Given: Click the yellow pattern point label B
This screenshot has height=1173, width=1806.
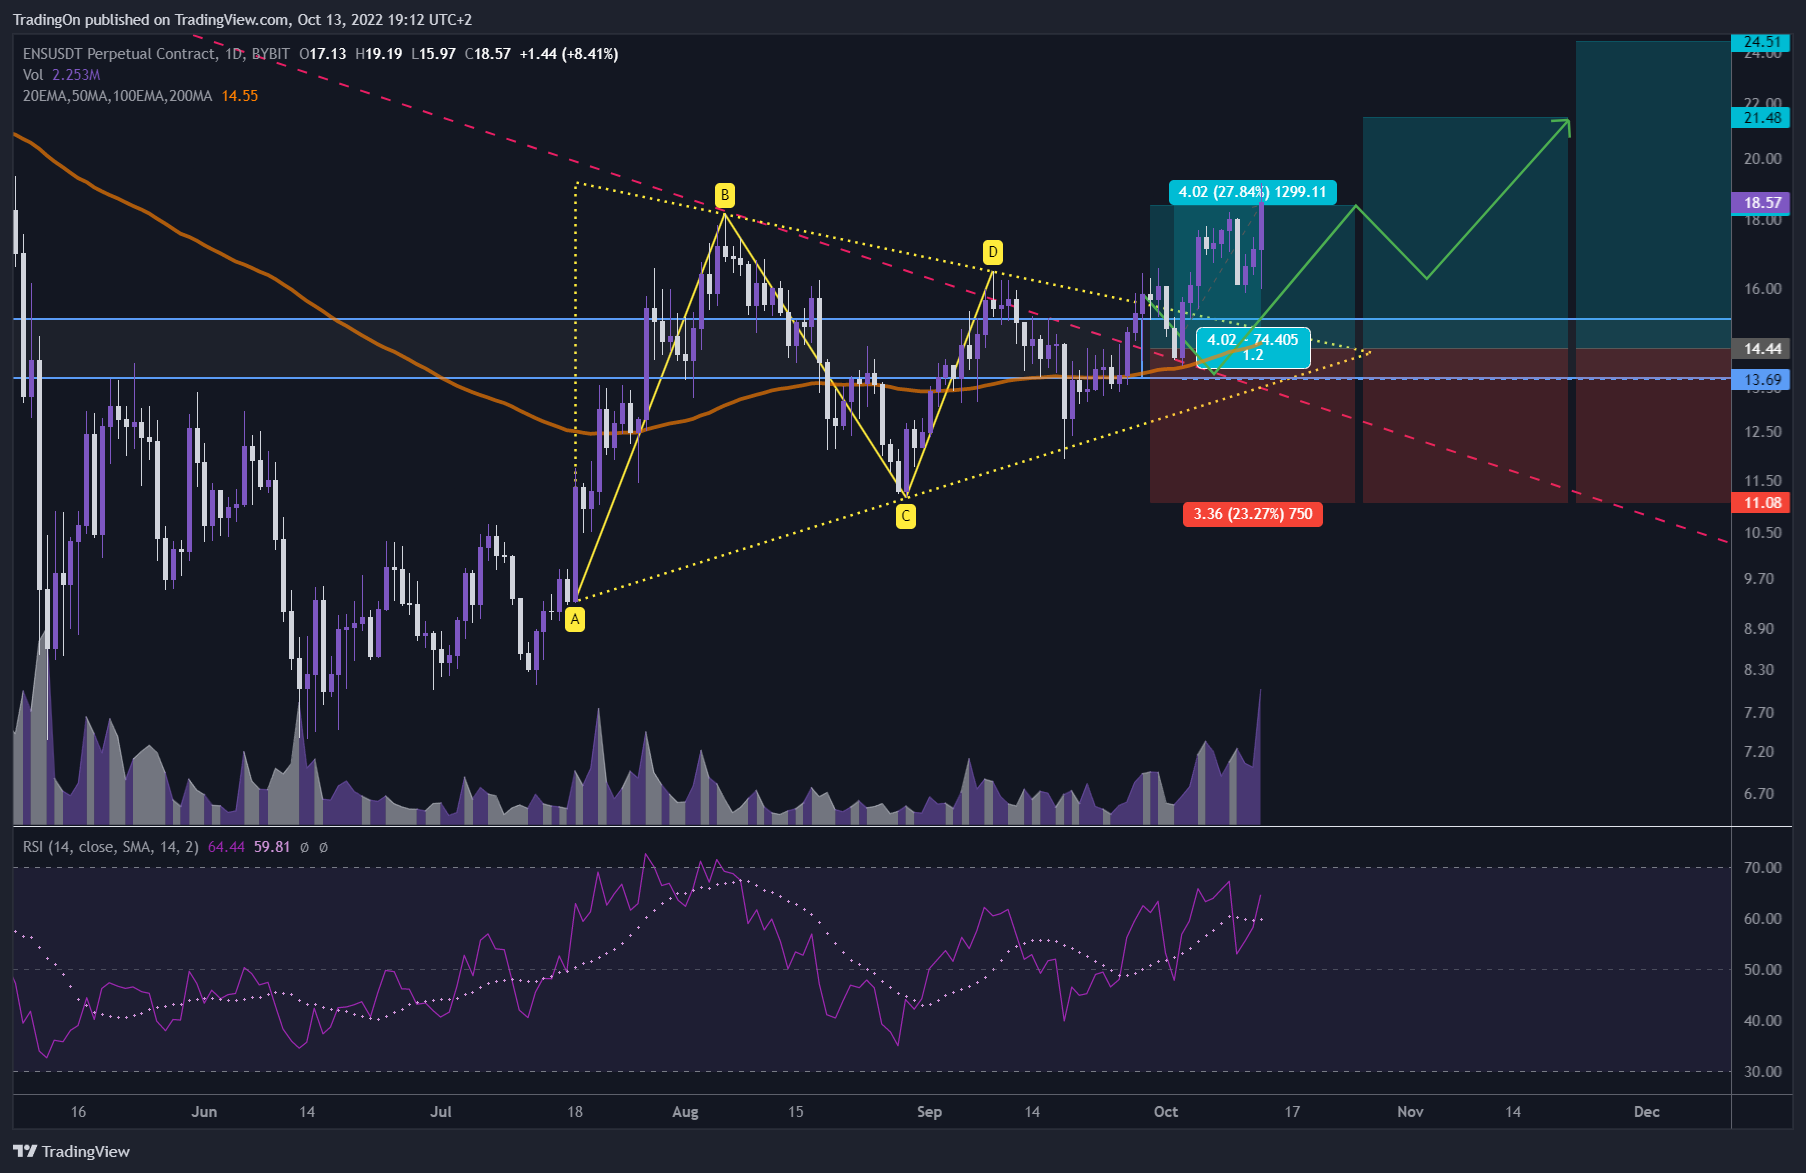Looking at the screenshot, I should tap(725, 195).
